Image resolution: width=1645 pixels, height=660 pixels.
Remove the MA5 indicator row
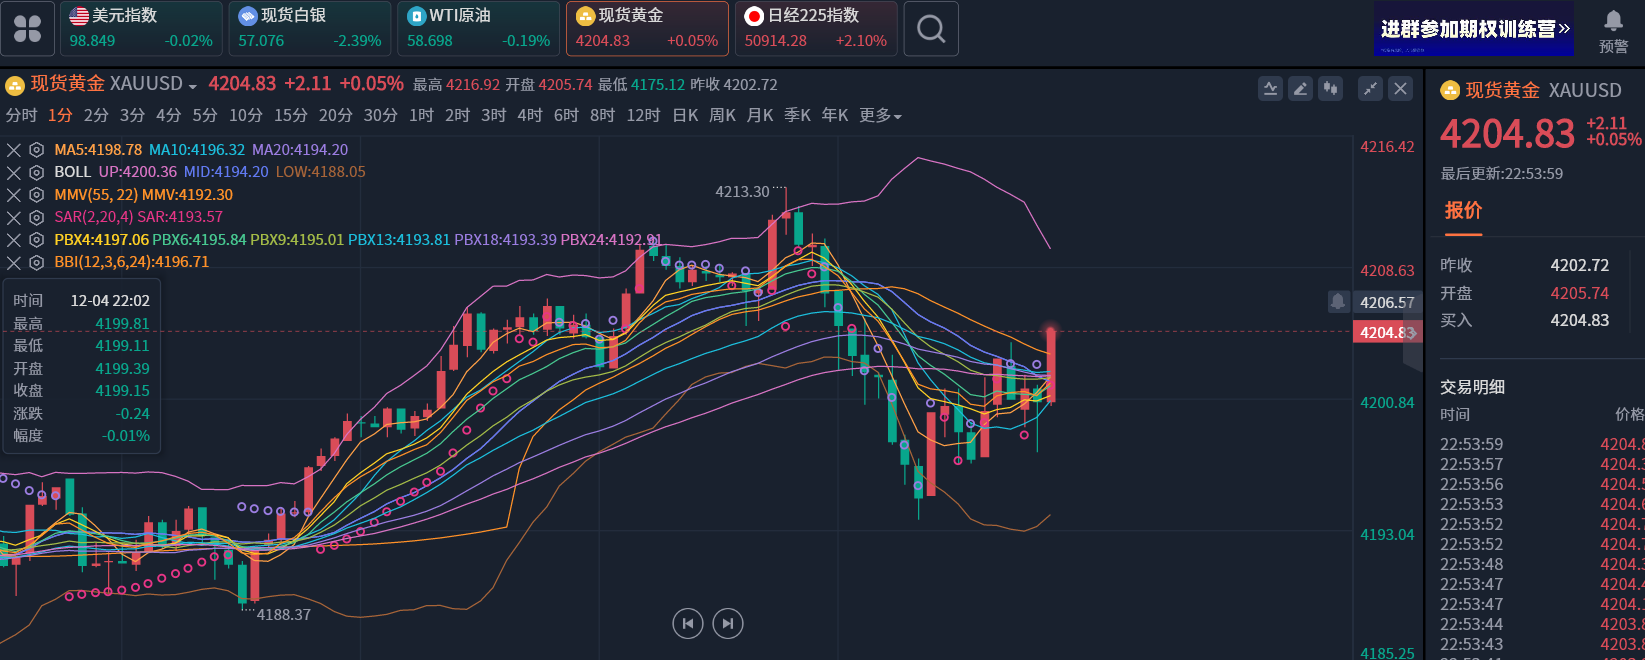(14, 150)
